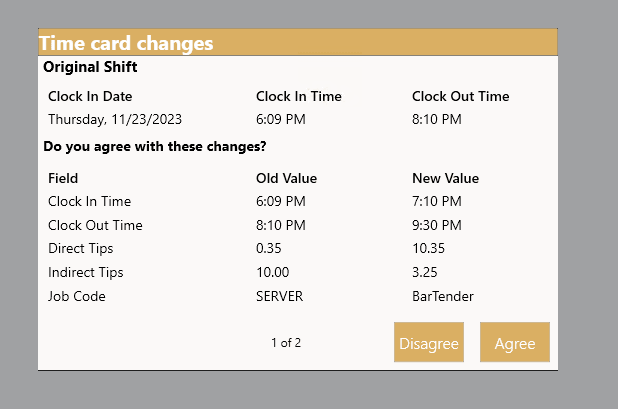Click 'Do you agree with these changes?' text
The width and height of the screenshot is (618, 409).
[155, 147]
